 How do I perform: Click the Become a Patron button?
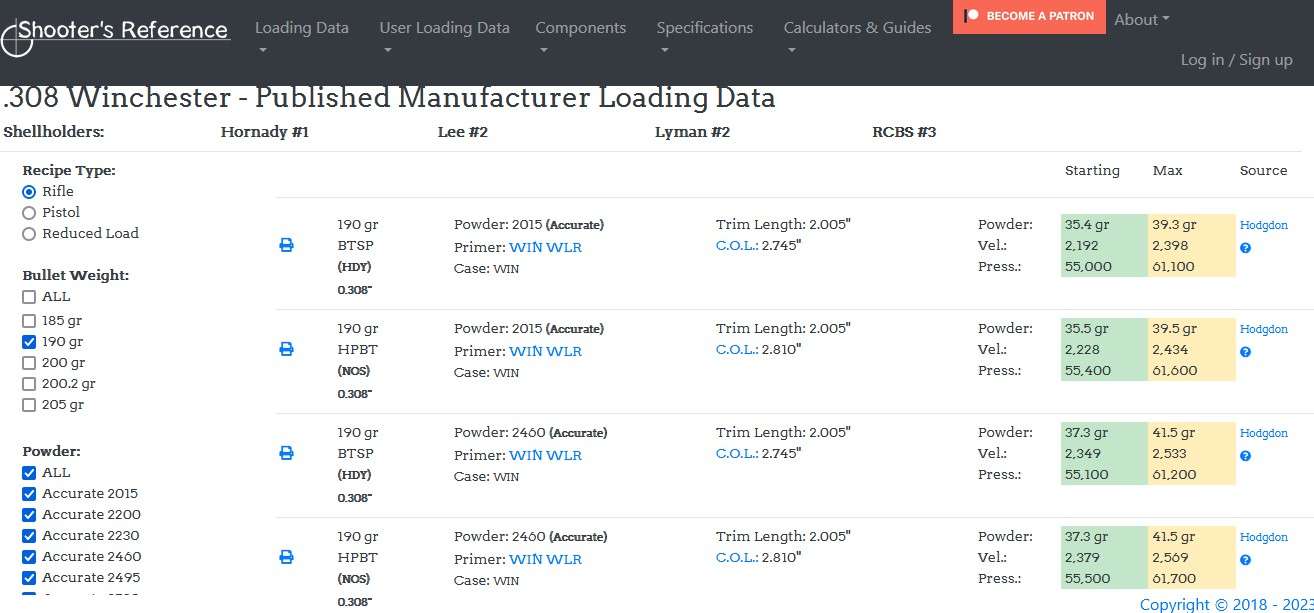1029,16
